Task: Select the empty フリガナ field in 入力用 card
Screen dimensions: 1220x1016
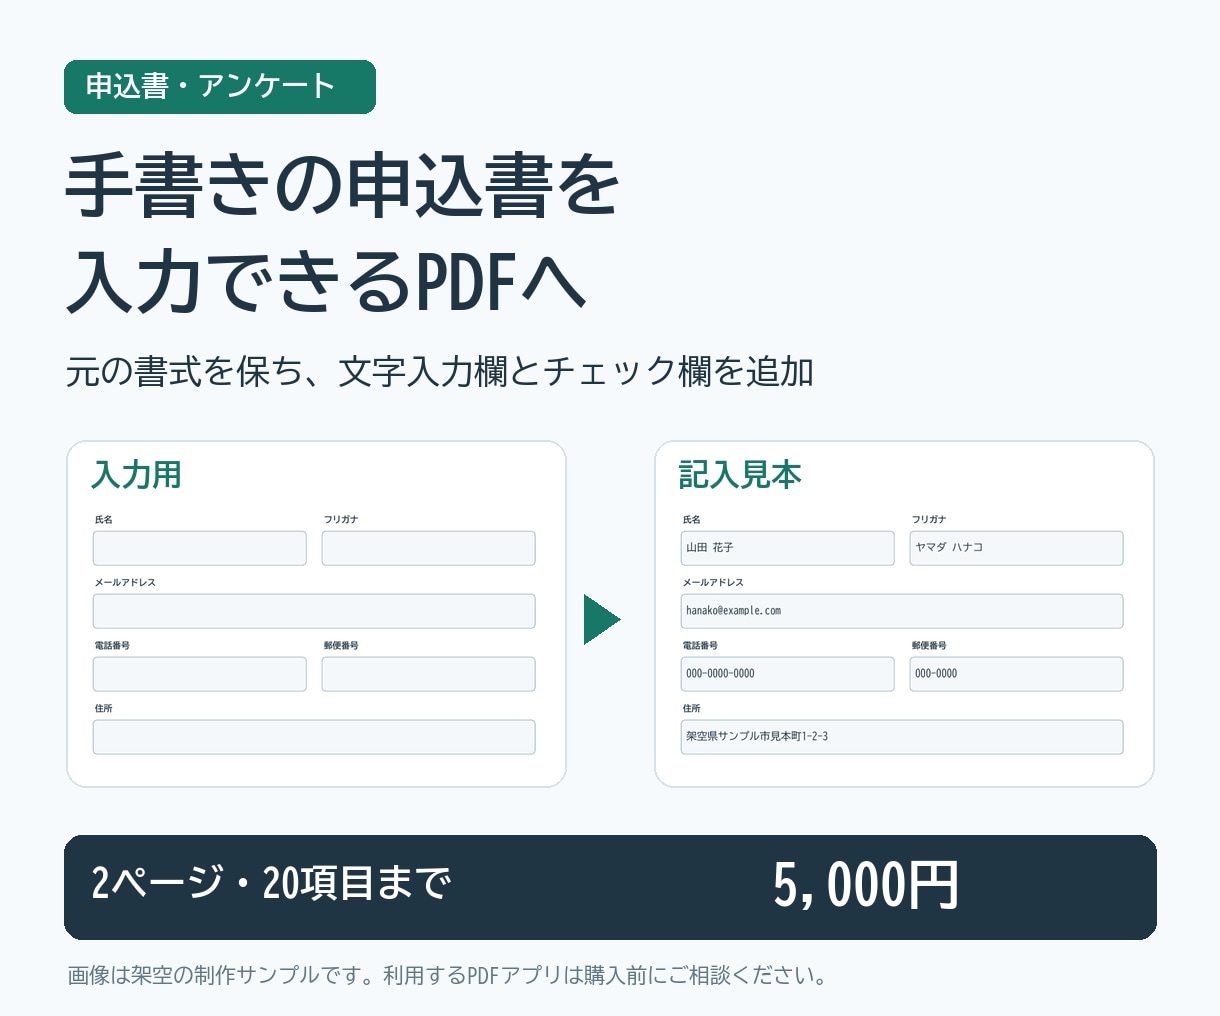Action: tap(428, 548)
